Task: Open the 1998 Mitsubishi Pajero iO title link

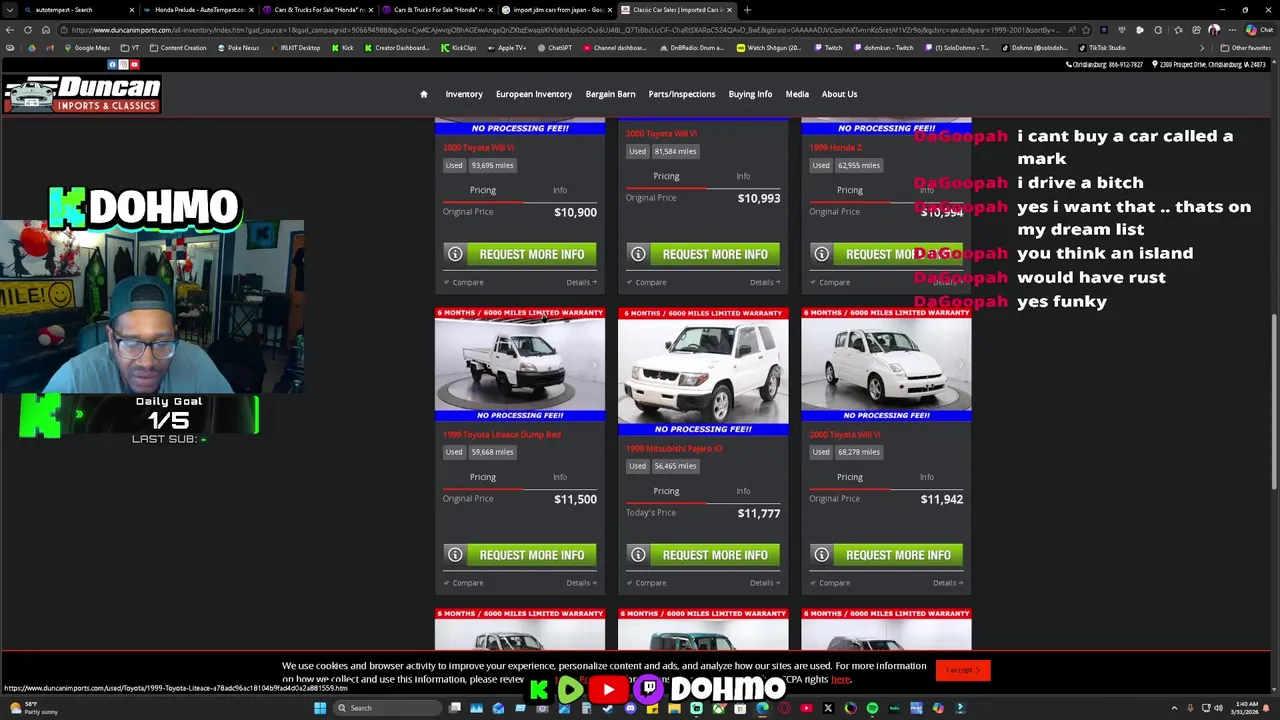Action: coord(674,449)
